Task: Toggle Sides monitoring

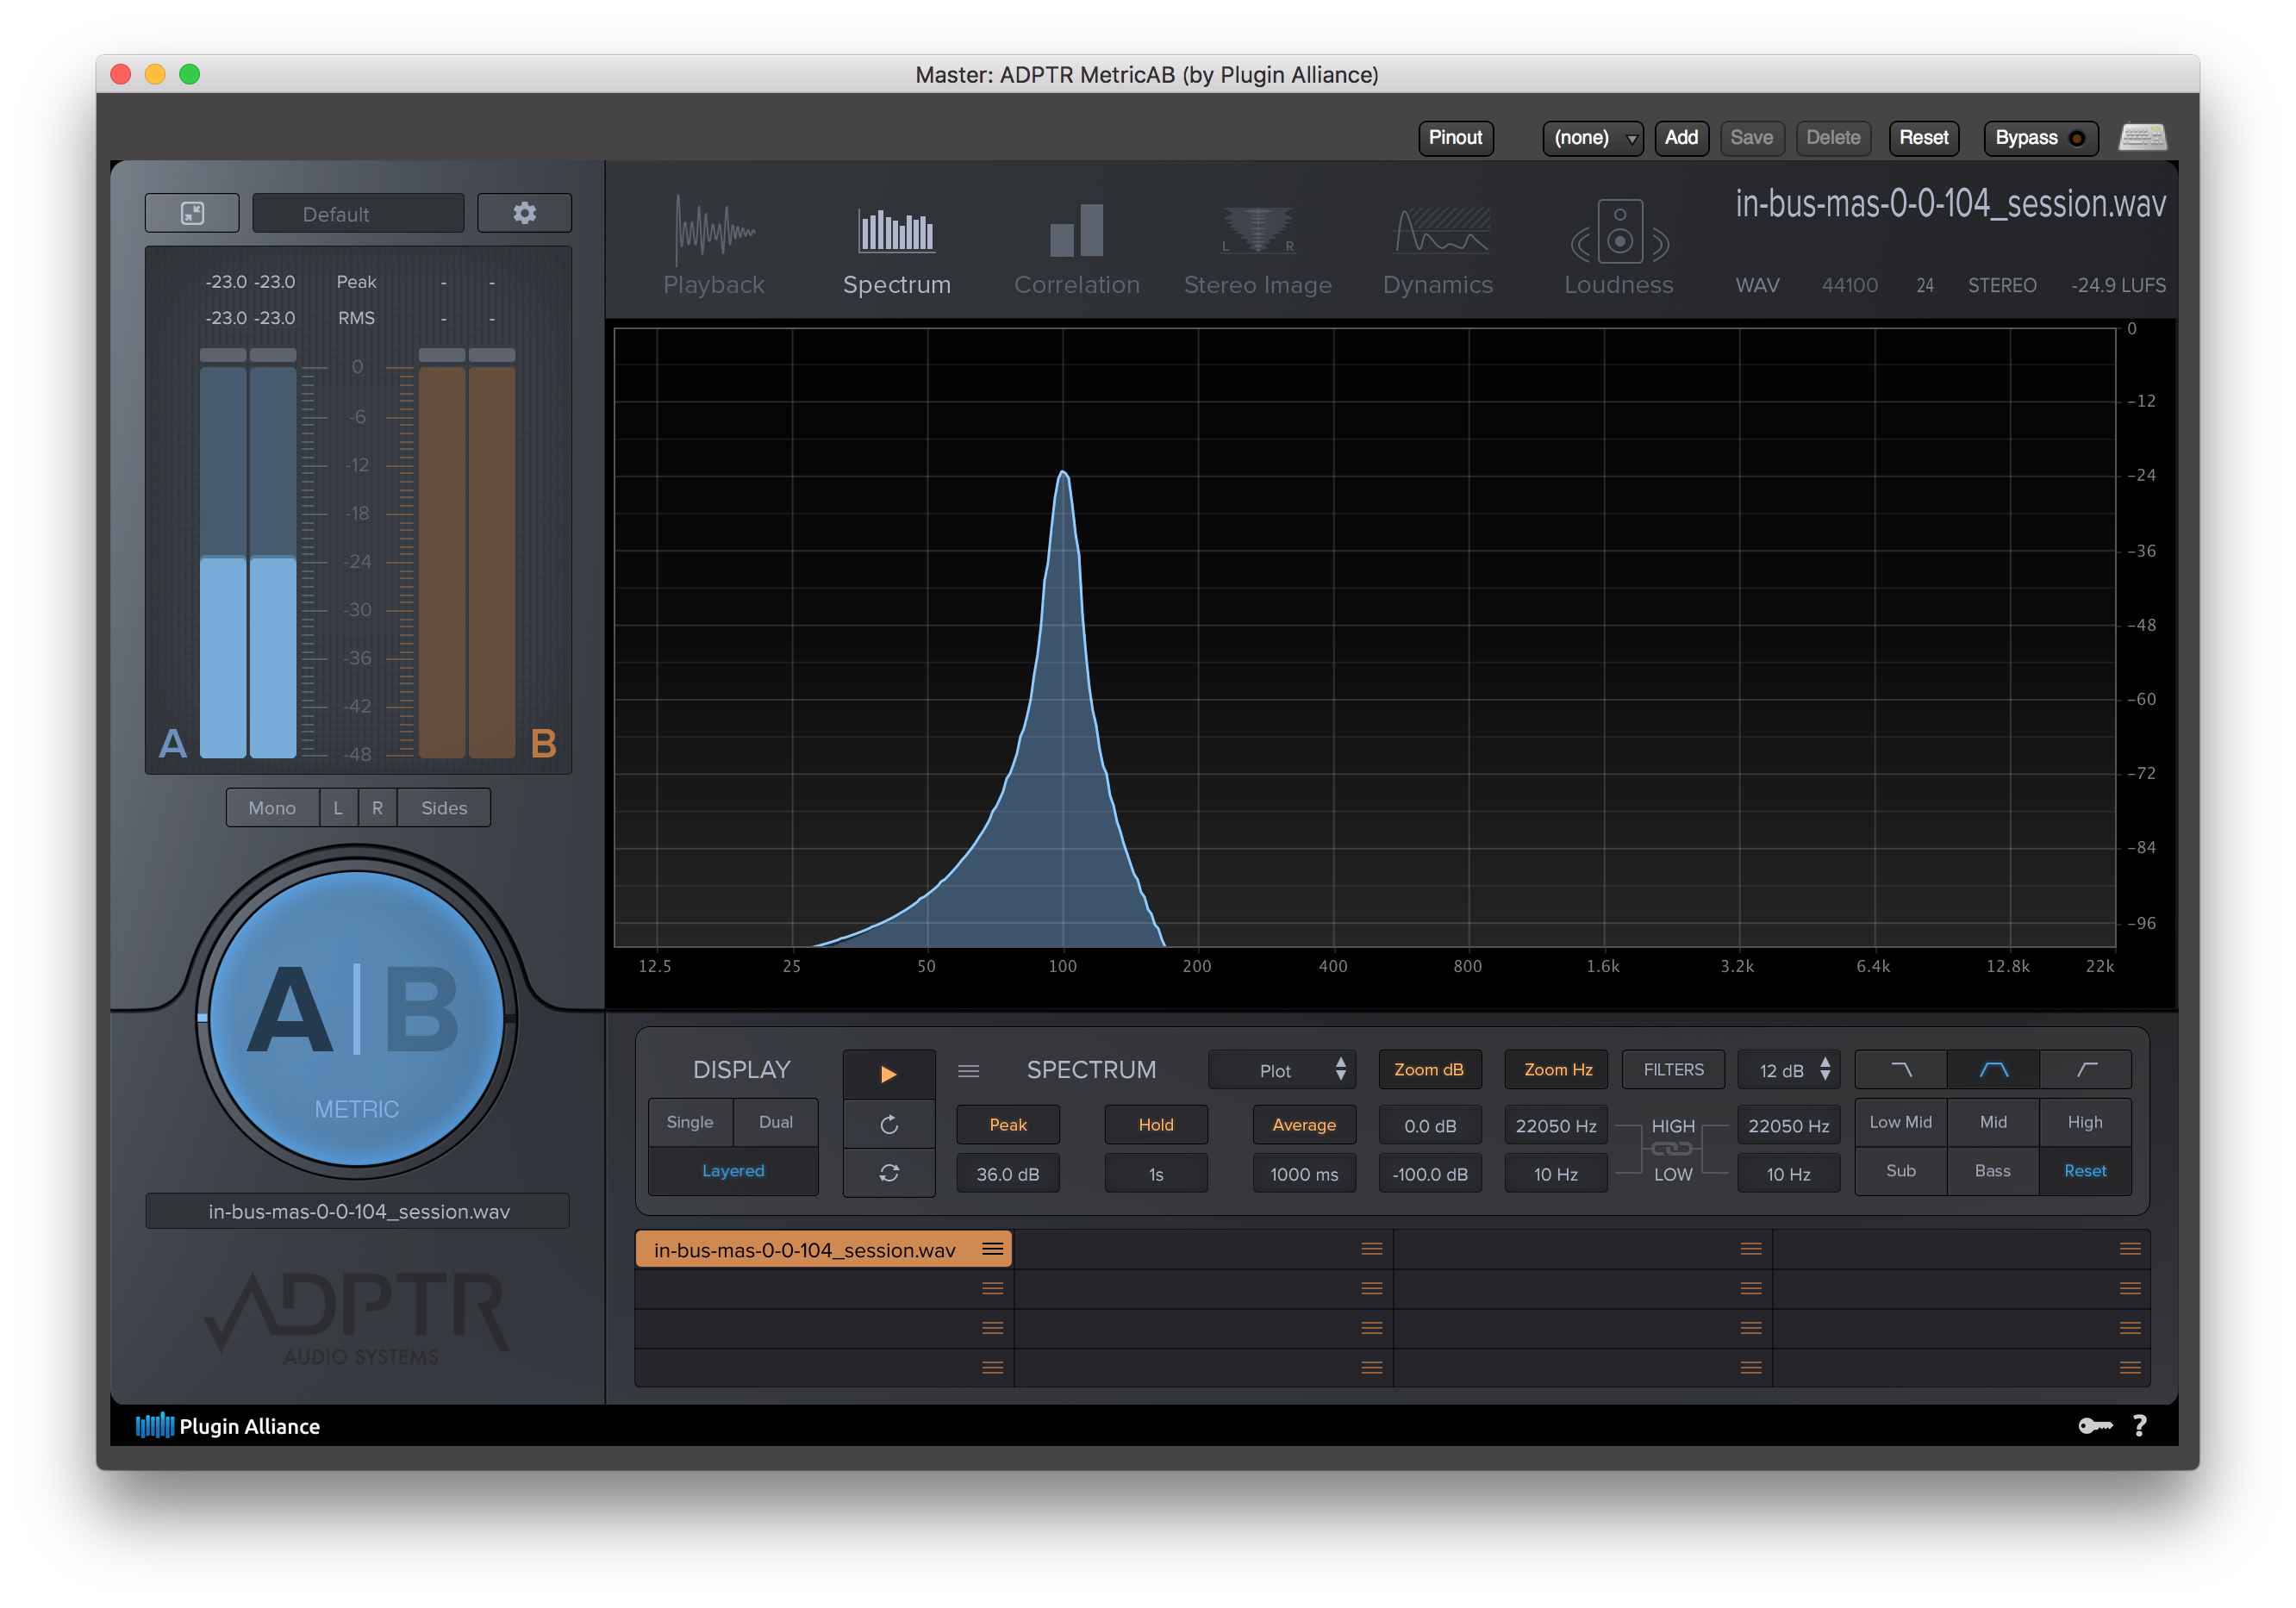Action: [x=444, y=808]
